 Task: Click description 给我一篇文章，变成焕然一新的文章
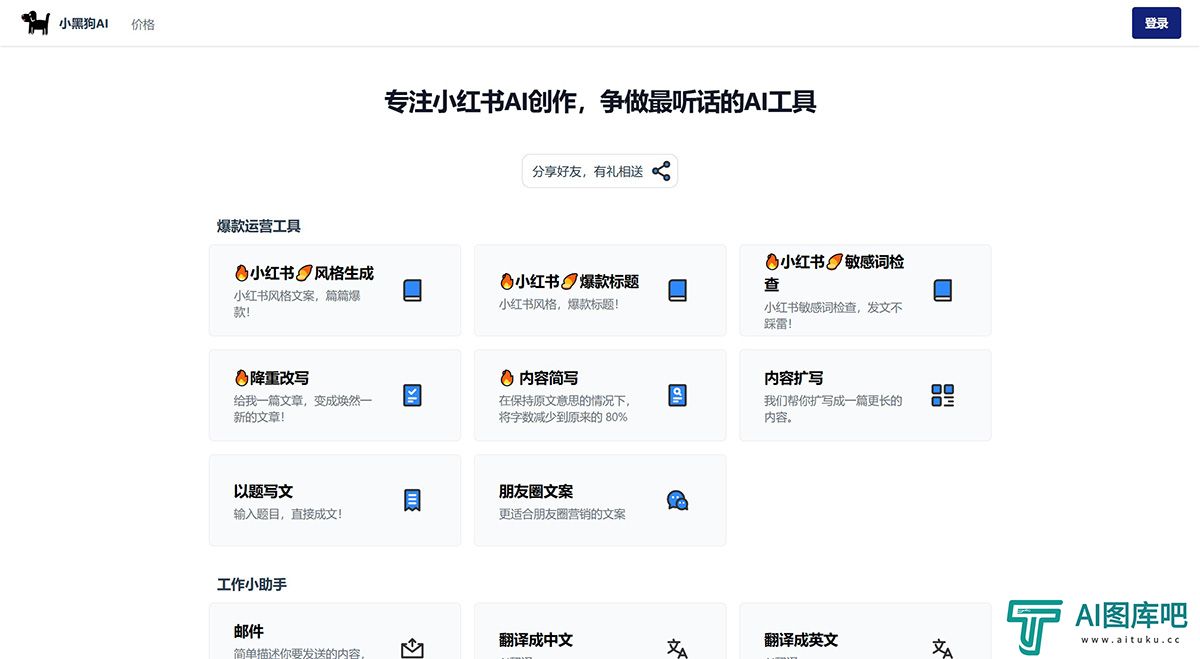point(303,408)
